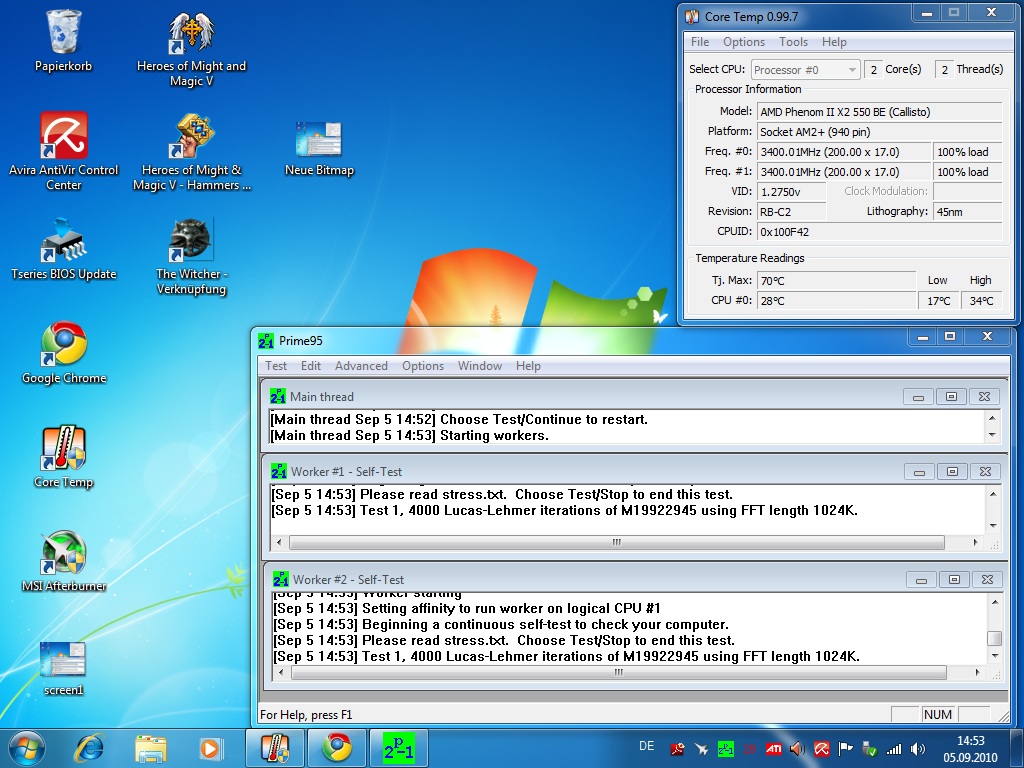Viewport: 1024px width, 768px height.
Task: Open the Help menu in Core Temp
Action: tap(834, 42)
